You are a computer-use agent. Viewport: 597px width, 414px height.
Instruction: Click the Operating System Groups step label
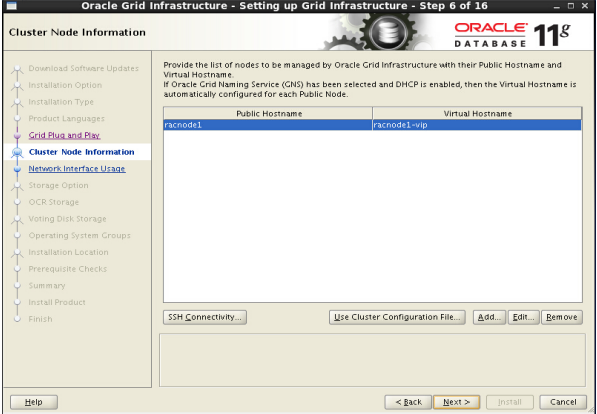80,235
